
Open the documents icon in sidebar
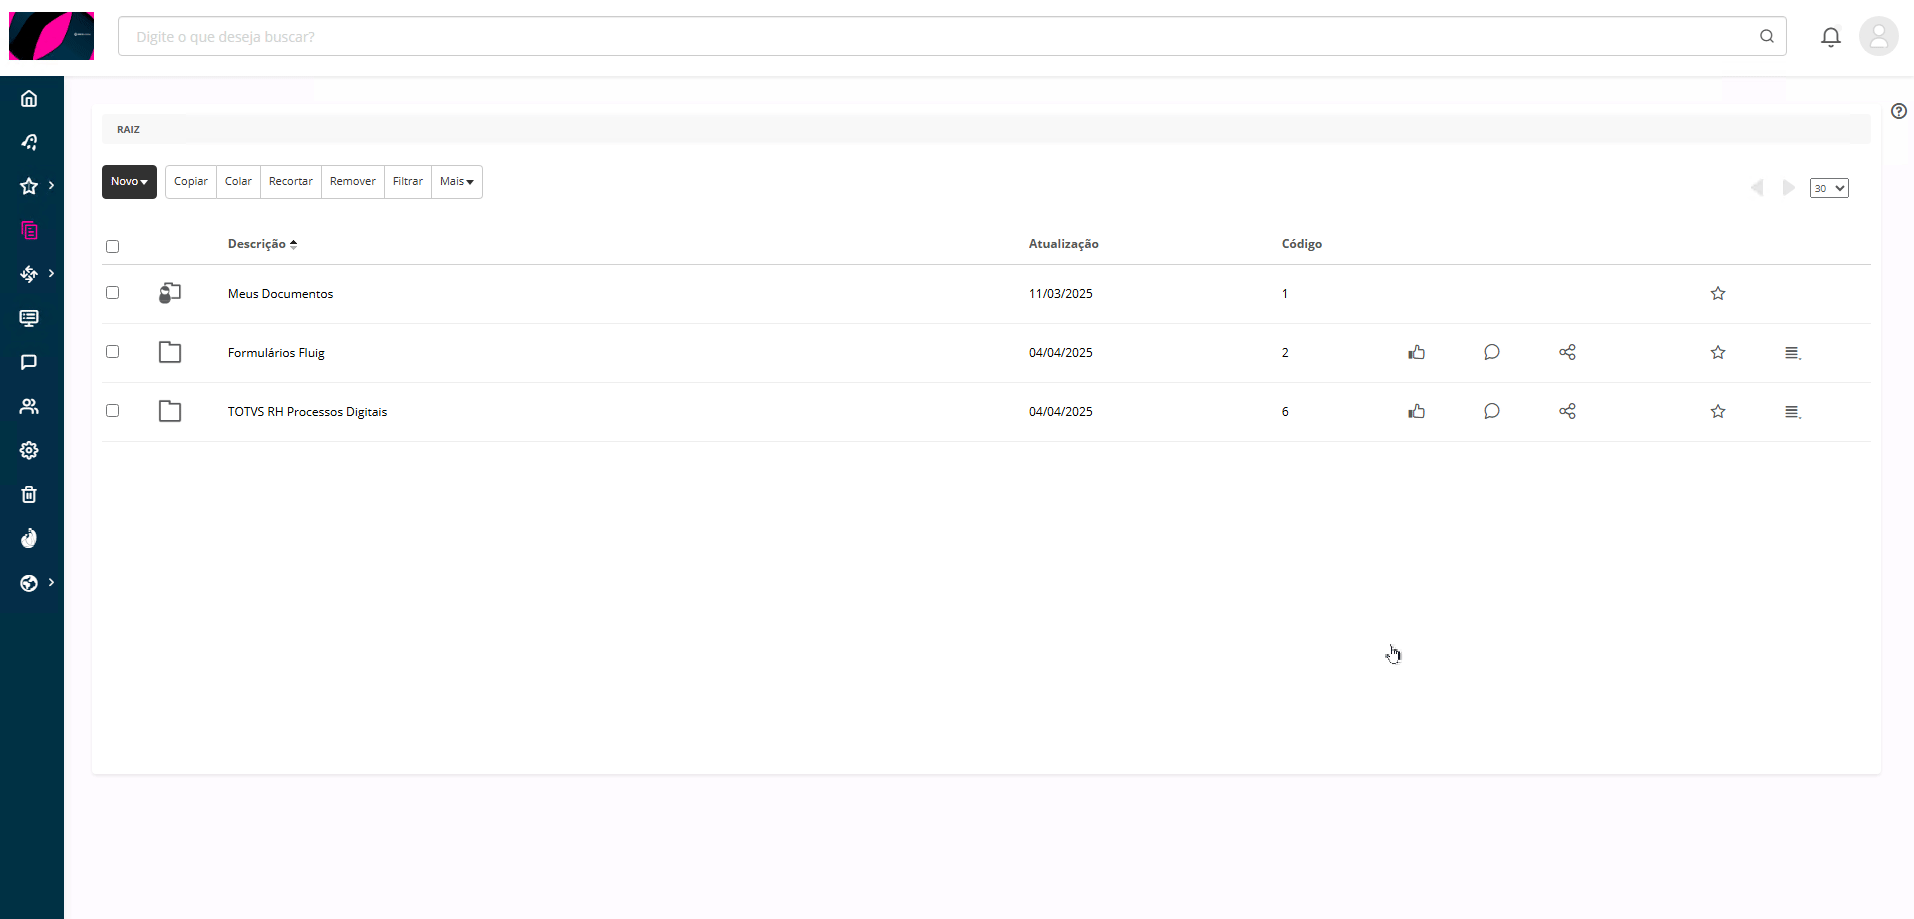(x=29, y=230)
